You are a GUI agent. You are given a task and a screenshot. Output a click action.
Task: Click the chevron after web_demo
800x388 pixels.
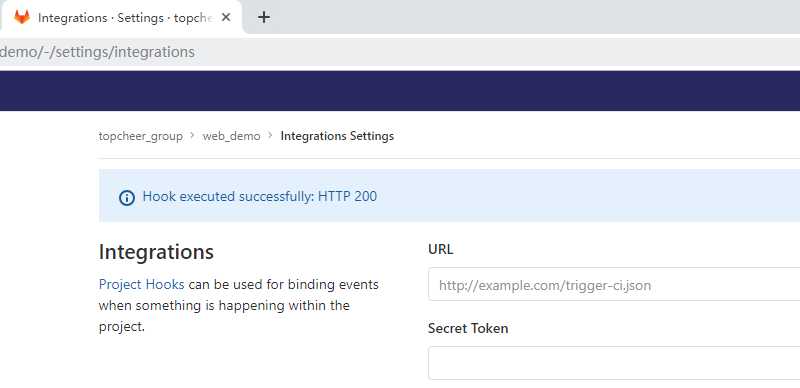pyautogui.click(x=270, y=136)
